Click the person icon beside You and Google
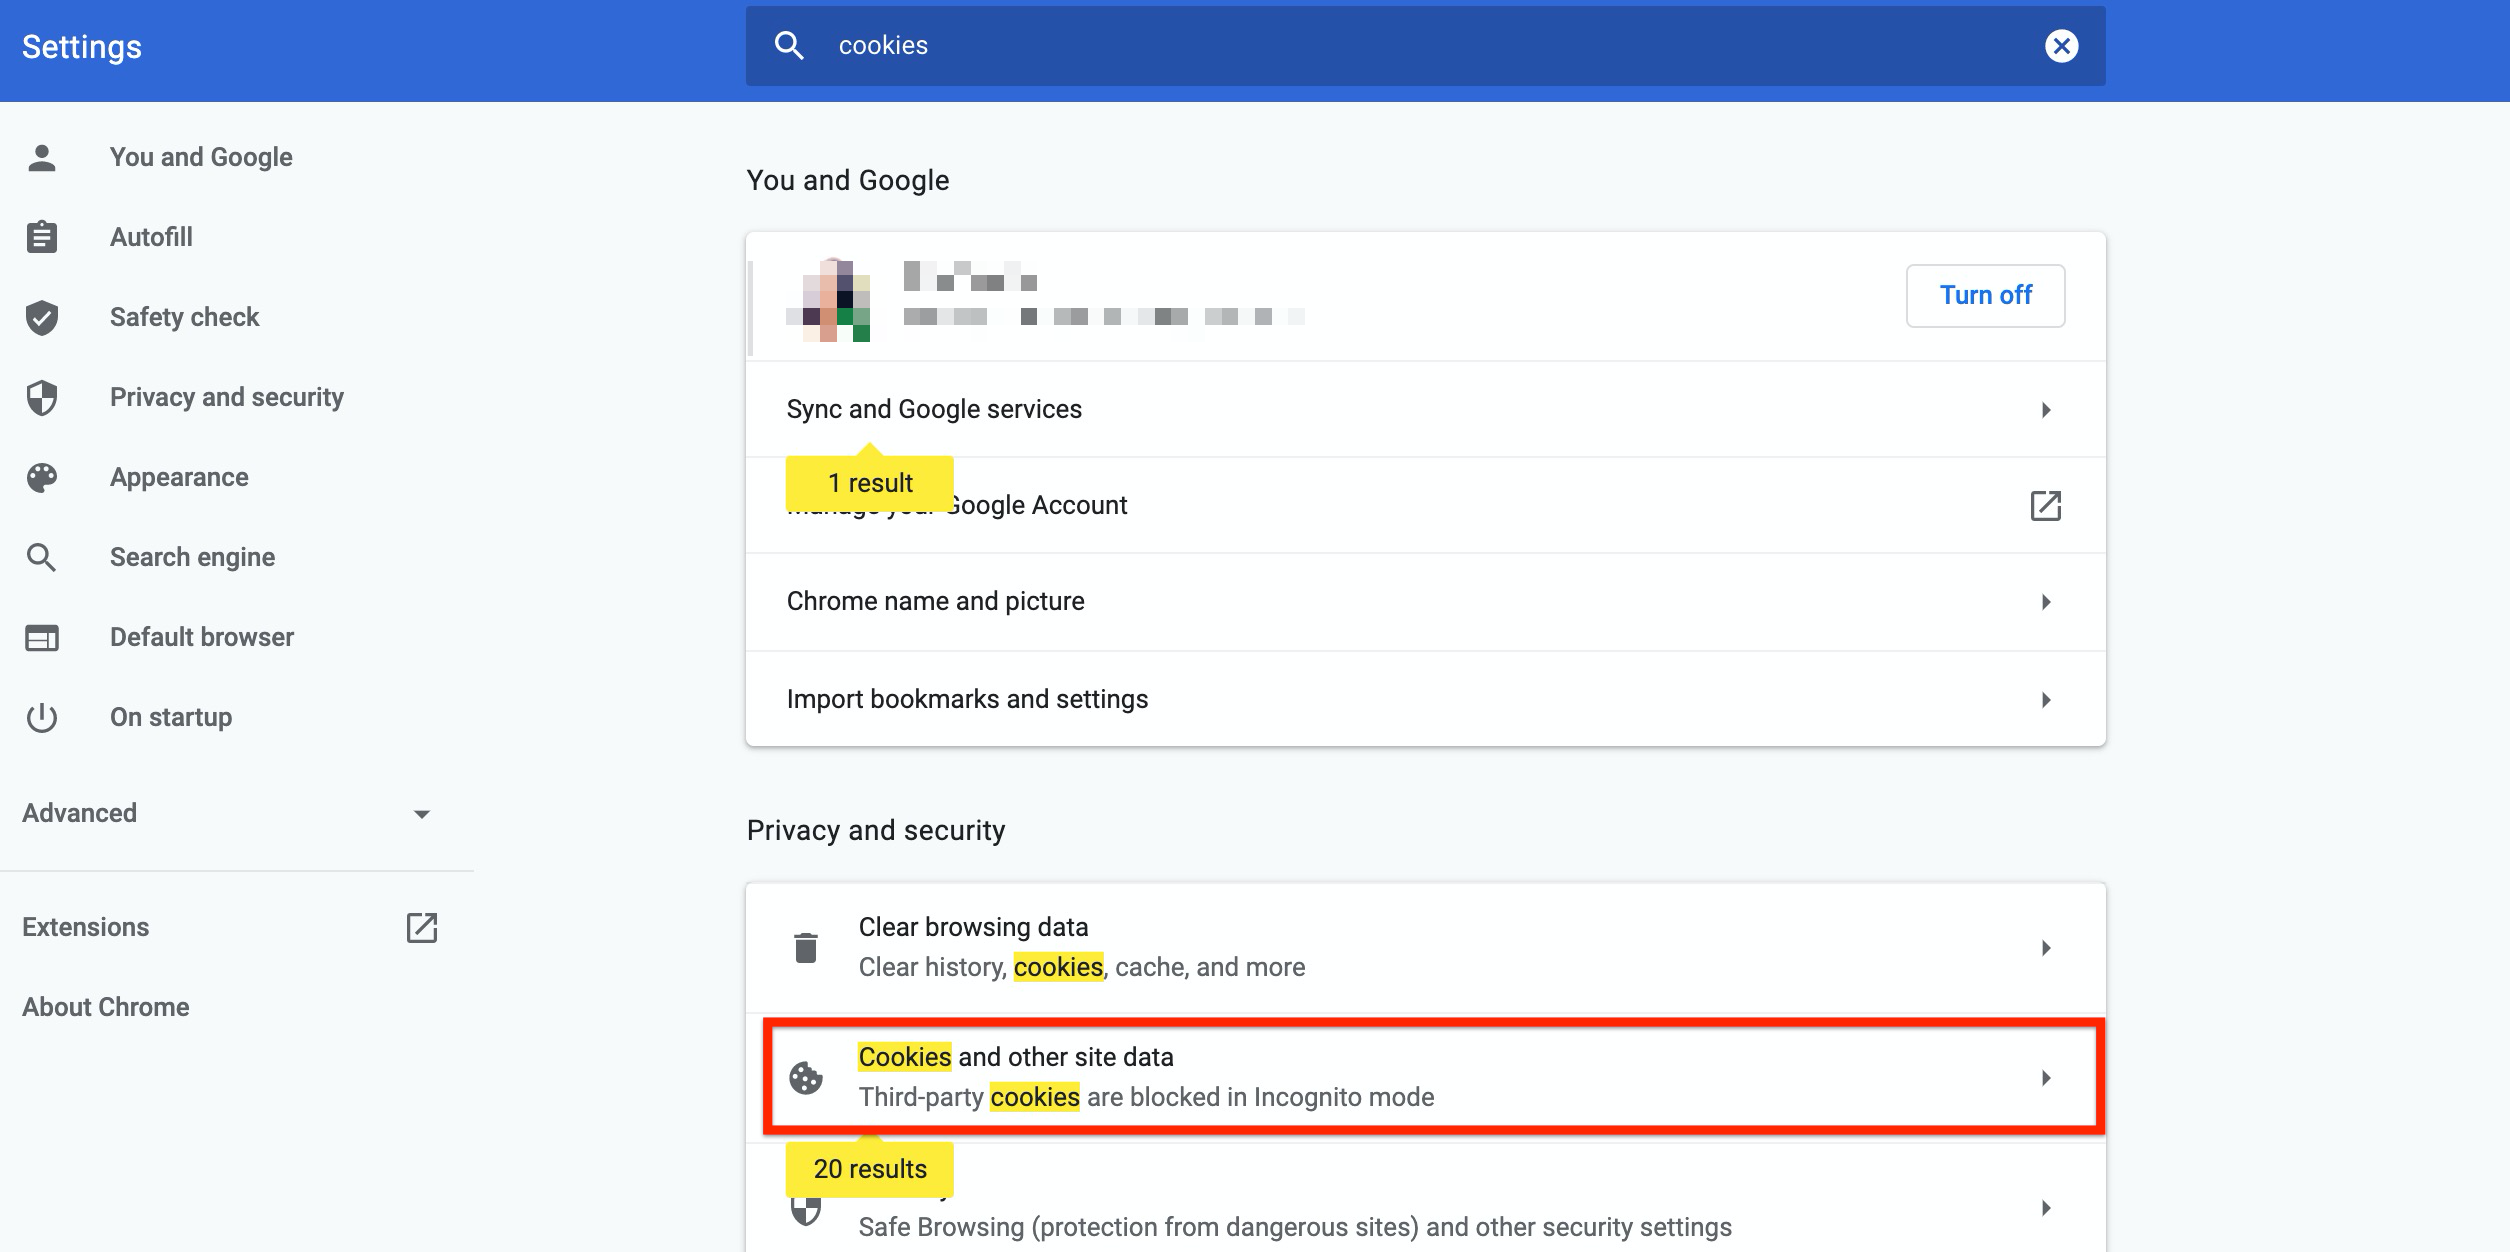 [x=42, y=157]
